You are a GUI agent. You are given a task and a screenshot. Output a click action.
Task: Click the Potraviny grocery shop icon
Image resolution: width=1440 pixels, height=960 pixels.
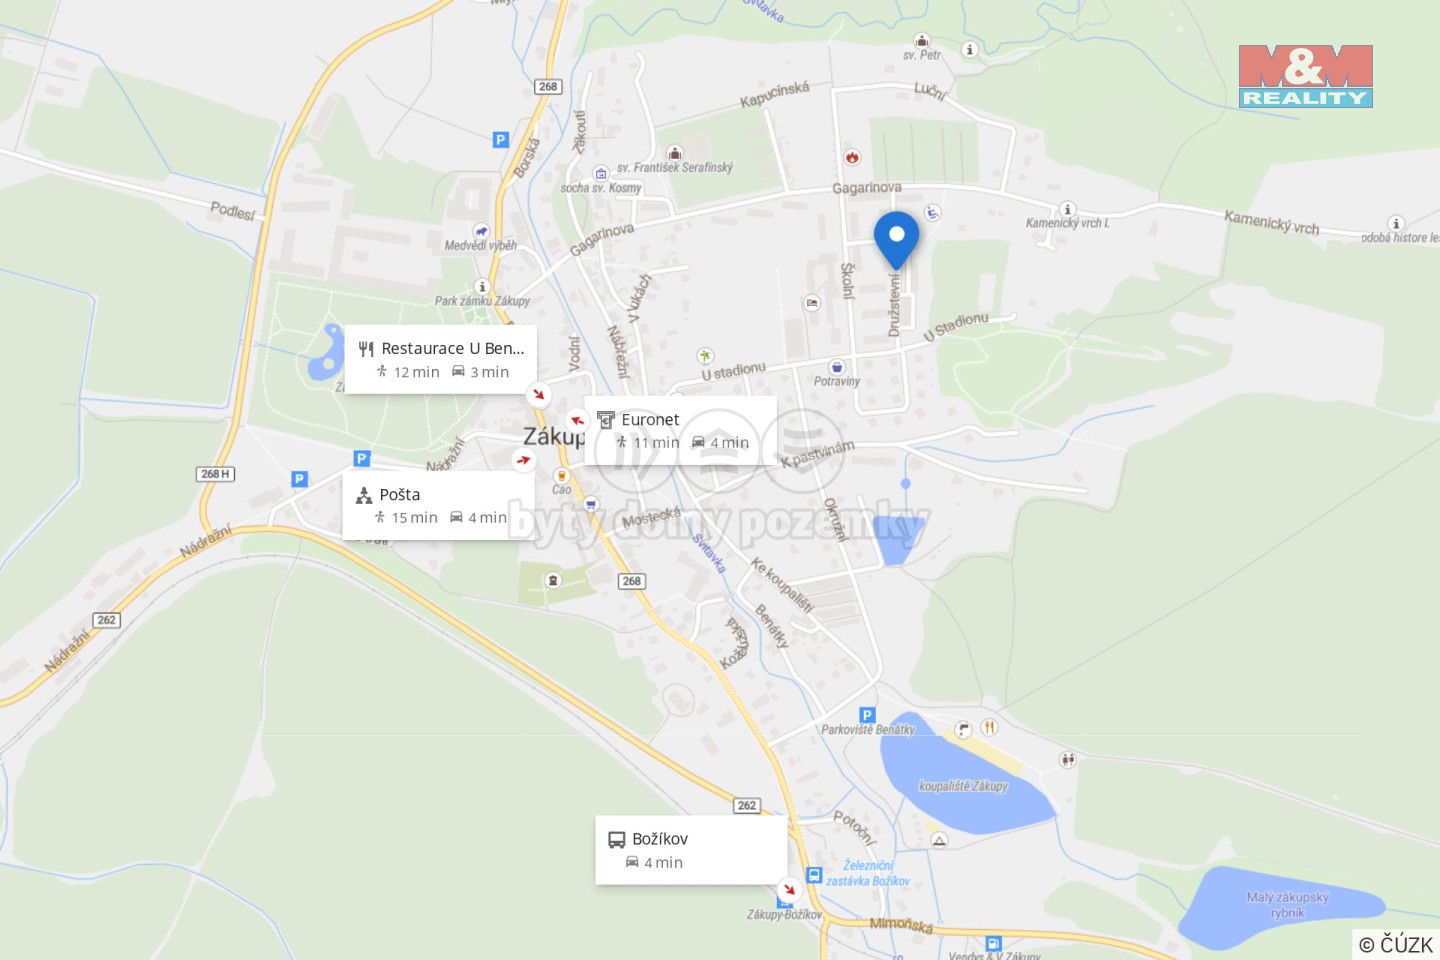click(837, 367)
